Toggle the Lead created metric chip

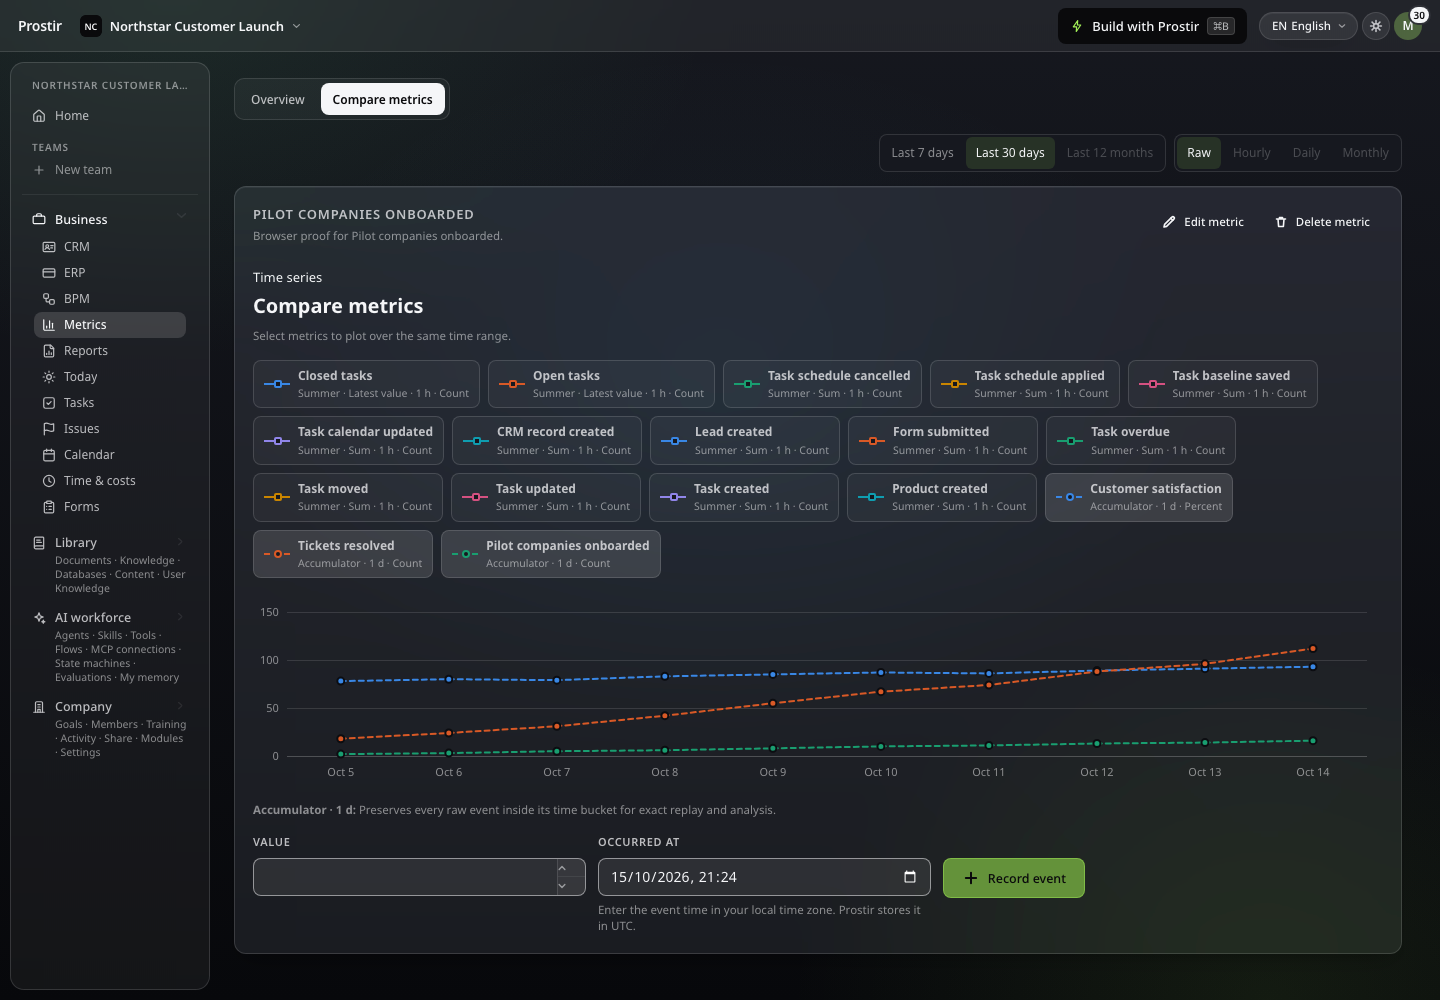click(x=745, y=441)
